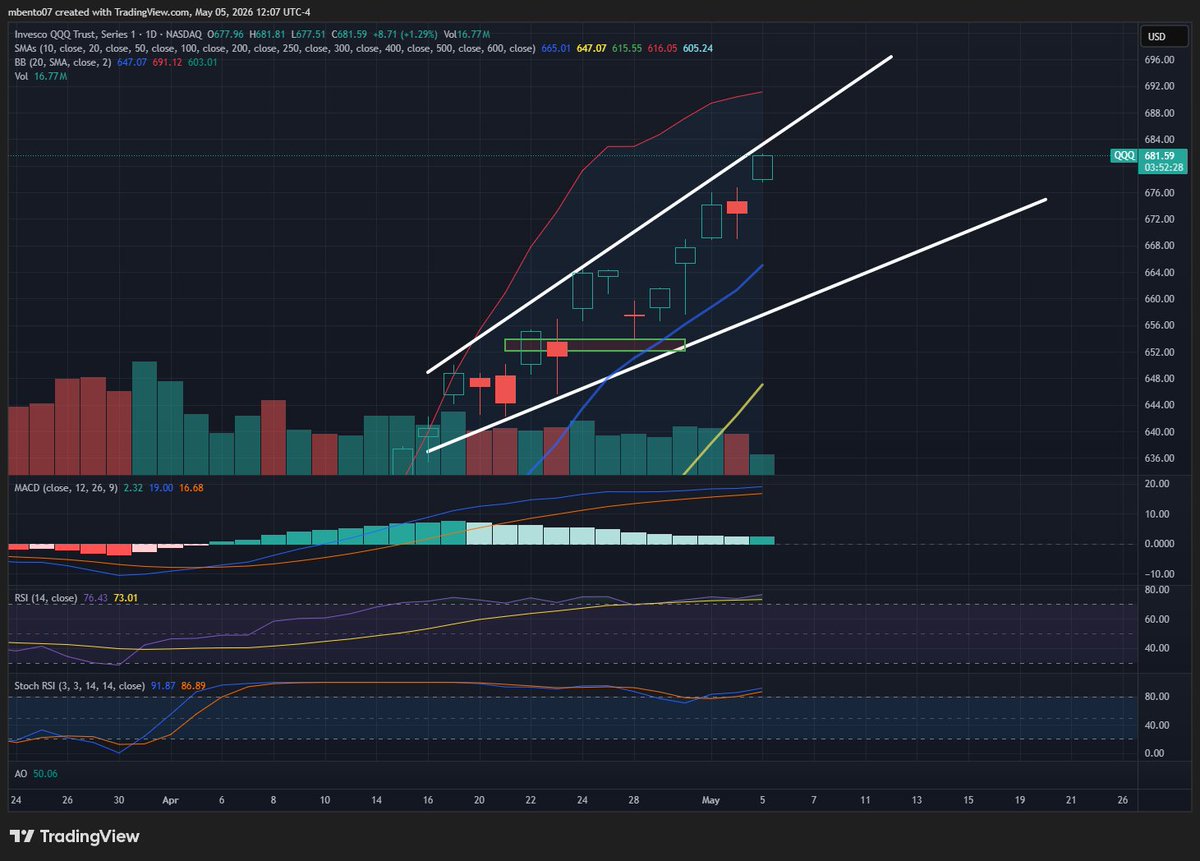Select the SMAs indicator legend
The image size is (1200, 861).
click(x=274, y=49)
